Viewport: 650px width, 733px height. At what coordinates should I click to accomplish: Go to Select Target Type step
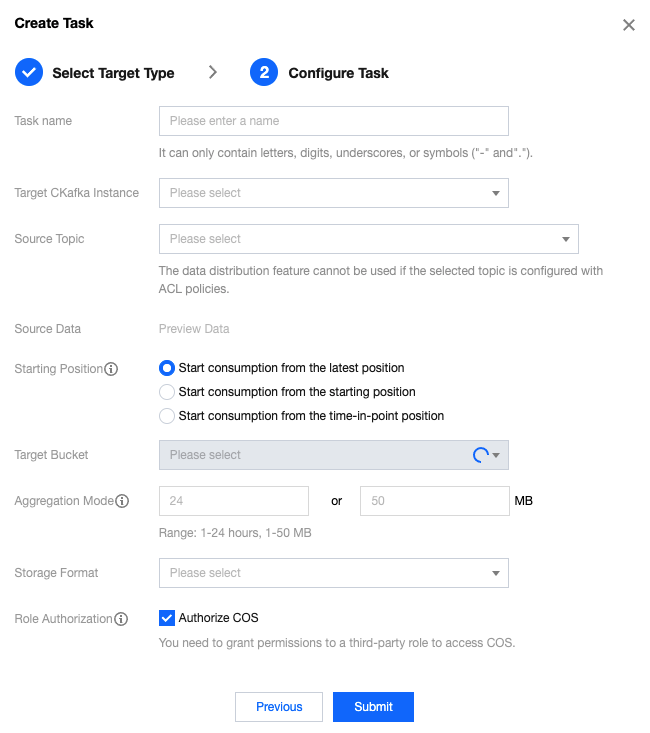[x=113, y=73]
